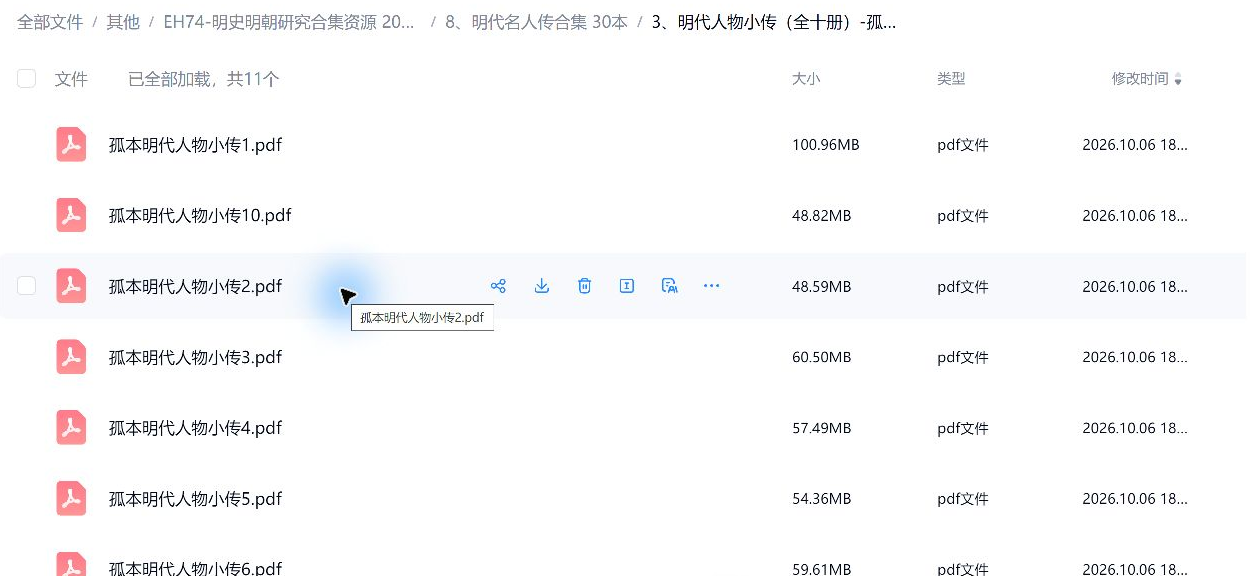Image resolution: width=1250 pixels, height=576 pixels.
Task: Sort by 修改时间 using its sort arrow
Action: tap(1178, 79)
